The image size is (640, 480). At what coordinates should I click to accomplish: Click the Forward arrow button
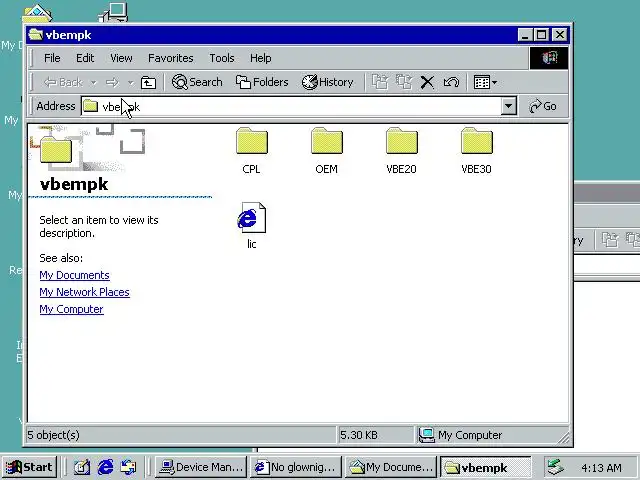[112, 82]
